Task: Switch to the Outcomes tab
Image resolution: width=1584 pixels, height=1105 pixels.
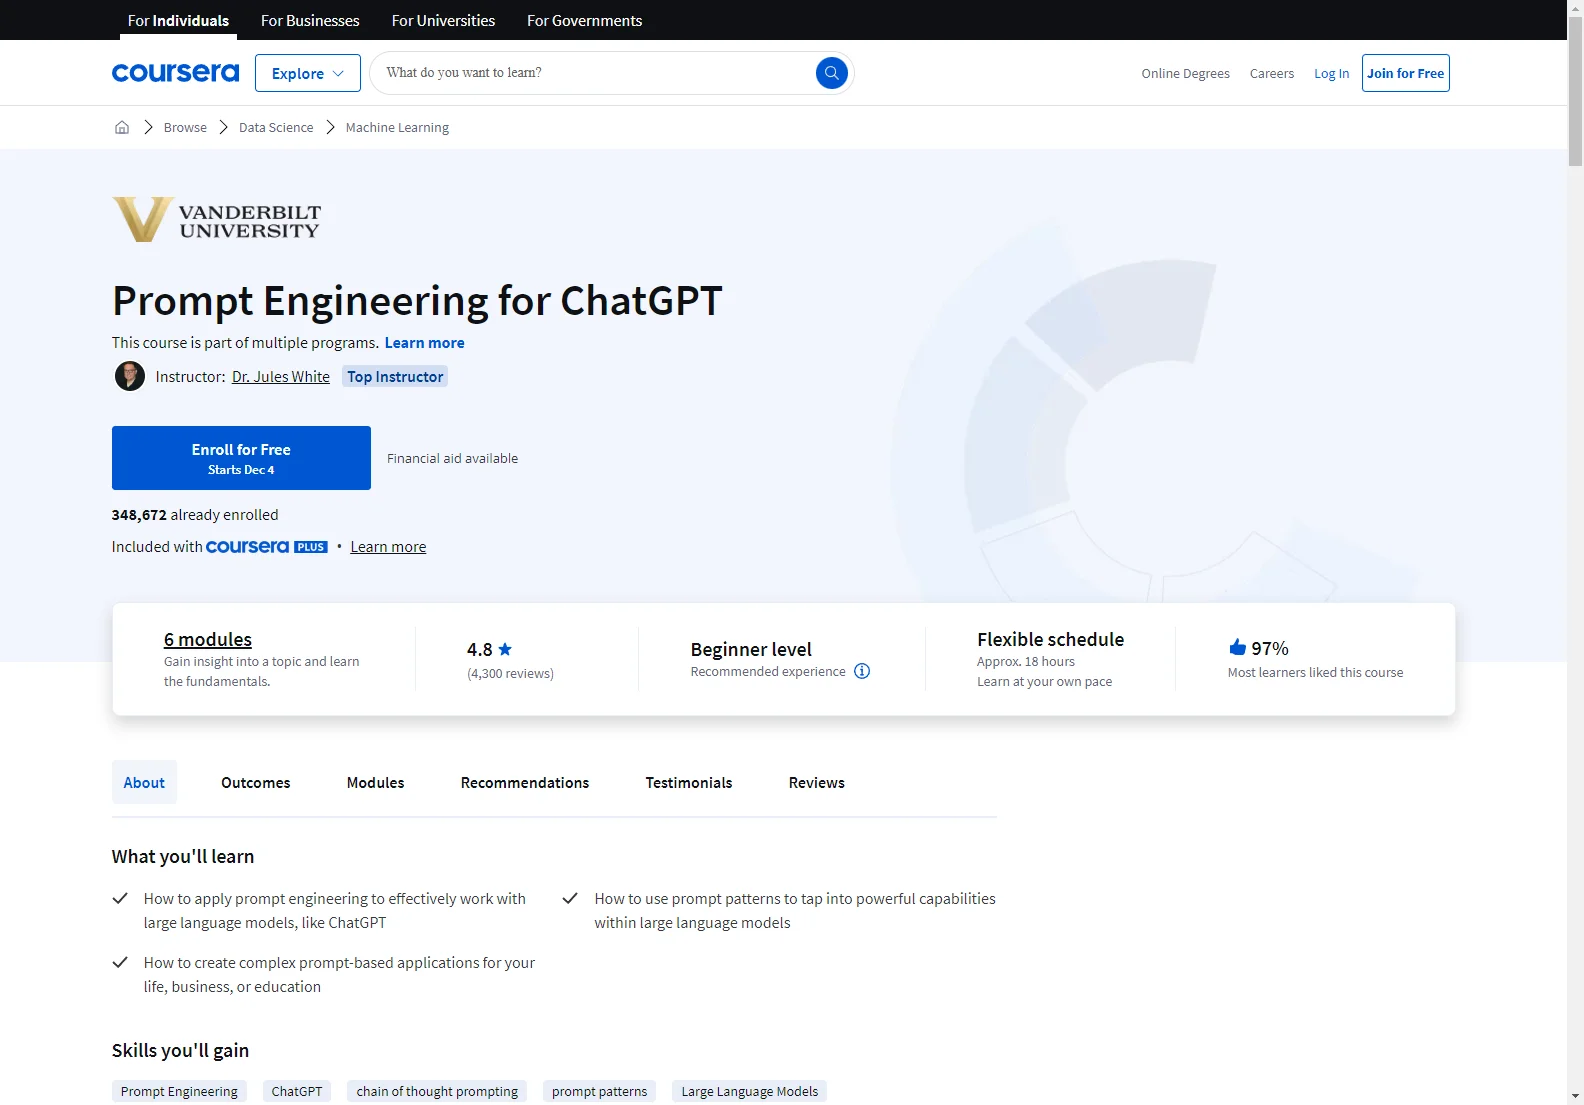Action: (256, 782)
